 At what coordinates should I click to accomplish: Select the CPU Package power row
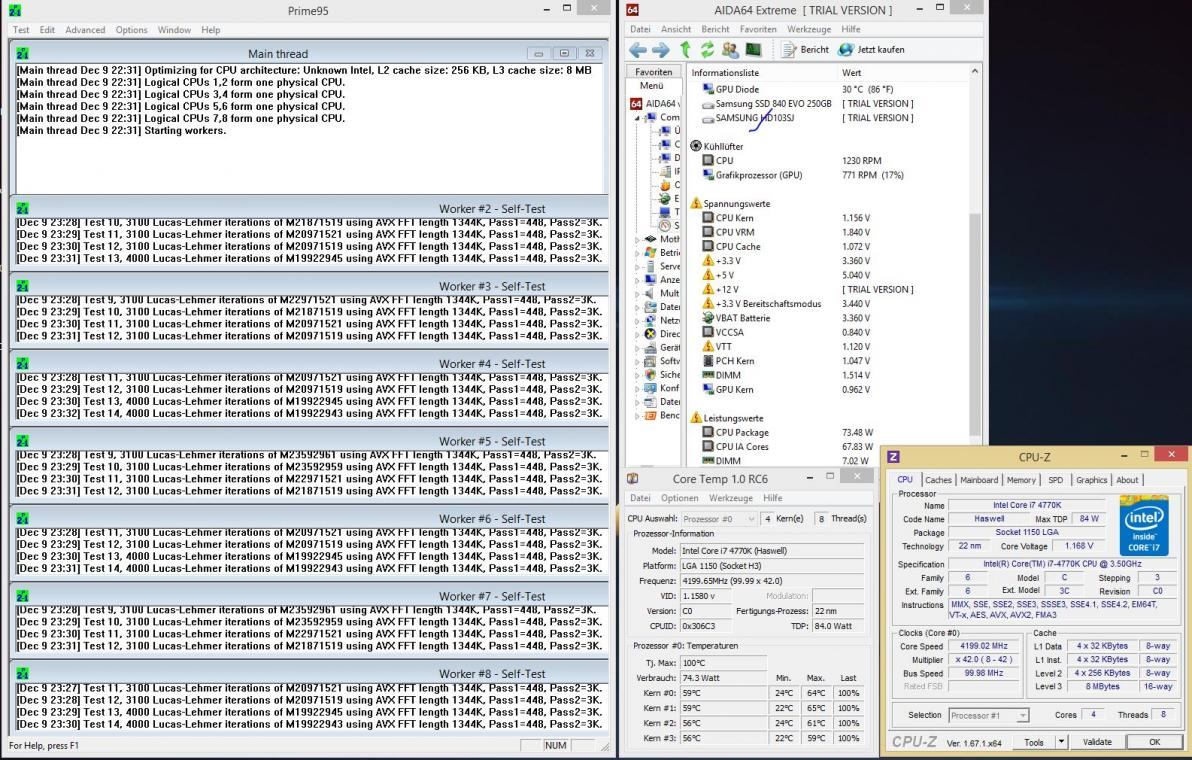coord(828,432)
